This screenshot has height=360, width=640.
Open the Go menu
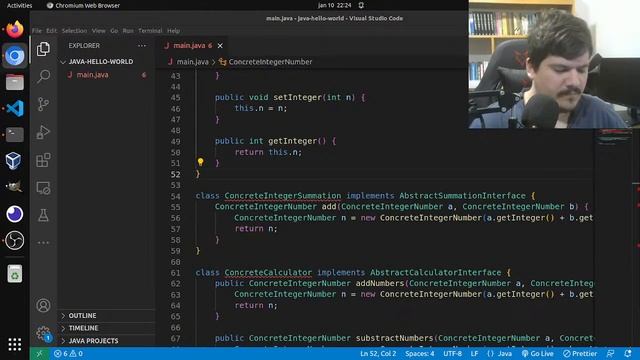pyautogui.click(x=114, y=31)
